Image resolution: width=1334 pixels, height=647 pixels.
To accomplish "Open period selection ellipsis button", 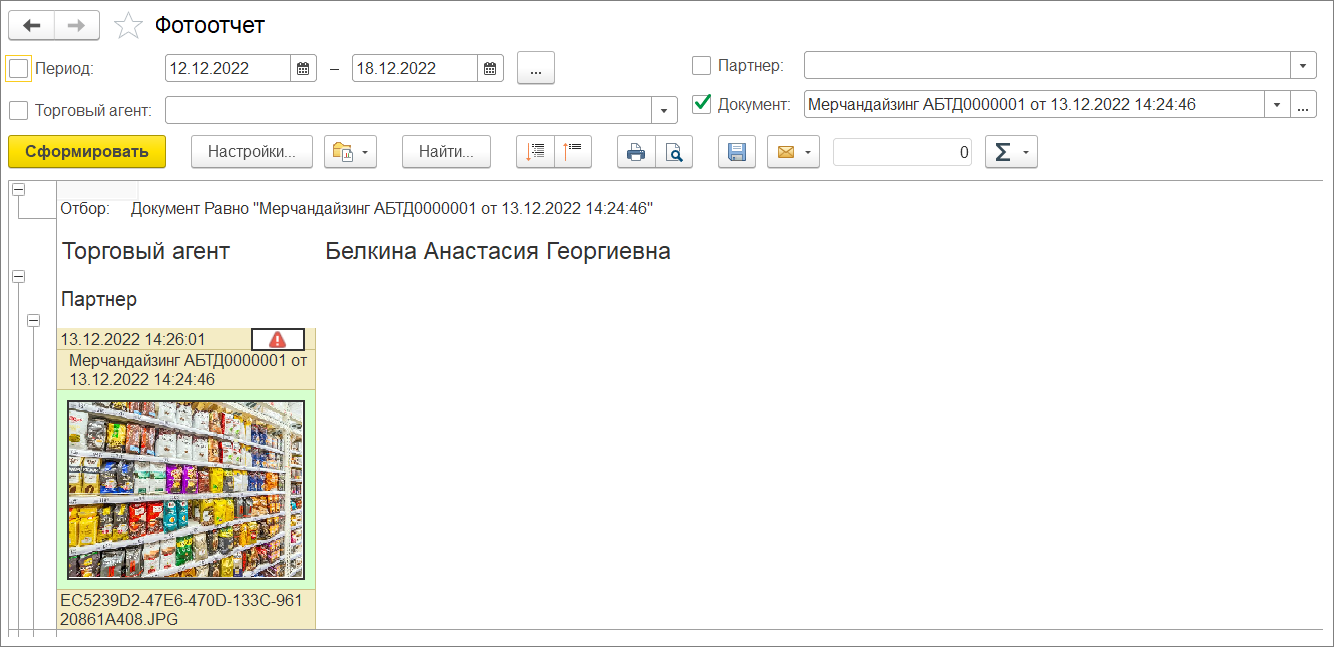I will (536, 68).
